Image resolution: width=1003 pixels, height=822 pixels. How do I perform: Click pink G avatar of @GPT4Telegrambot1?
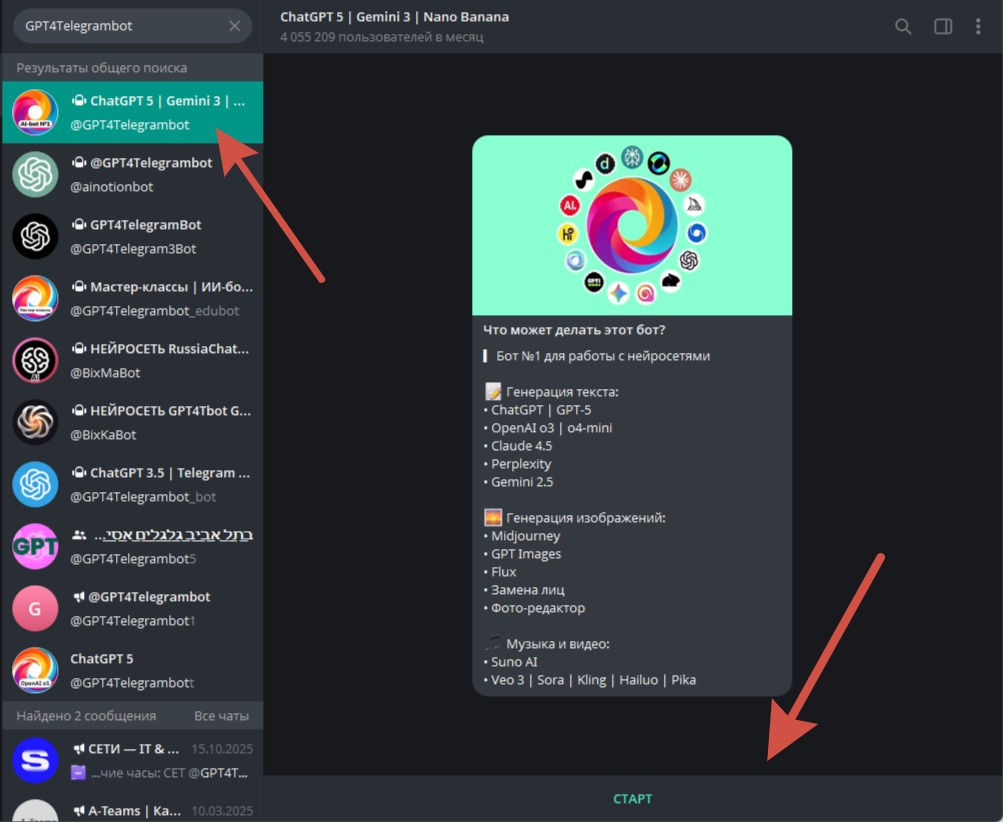35,609
